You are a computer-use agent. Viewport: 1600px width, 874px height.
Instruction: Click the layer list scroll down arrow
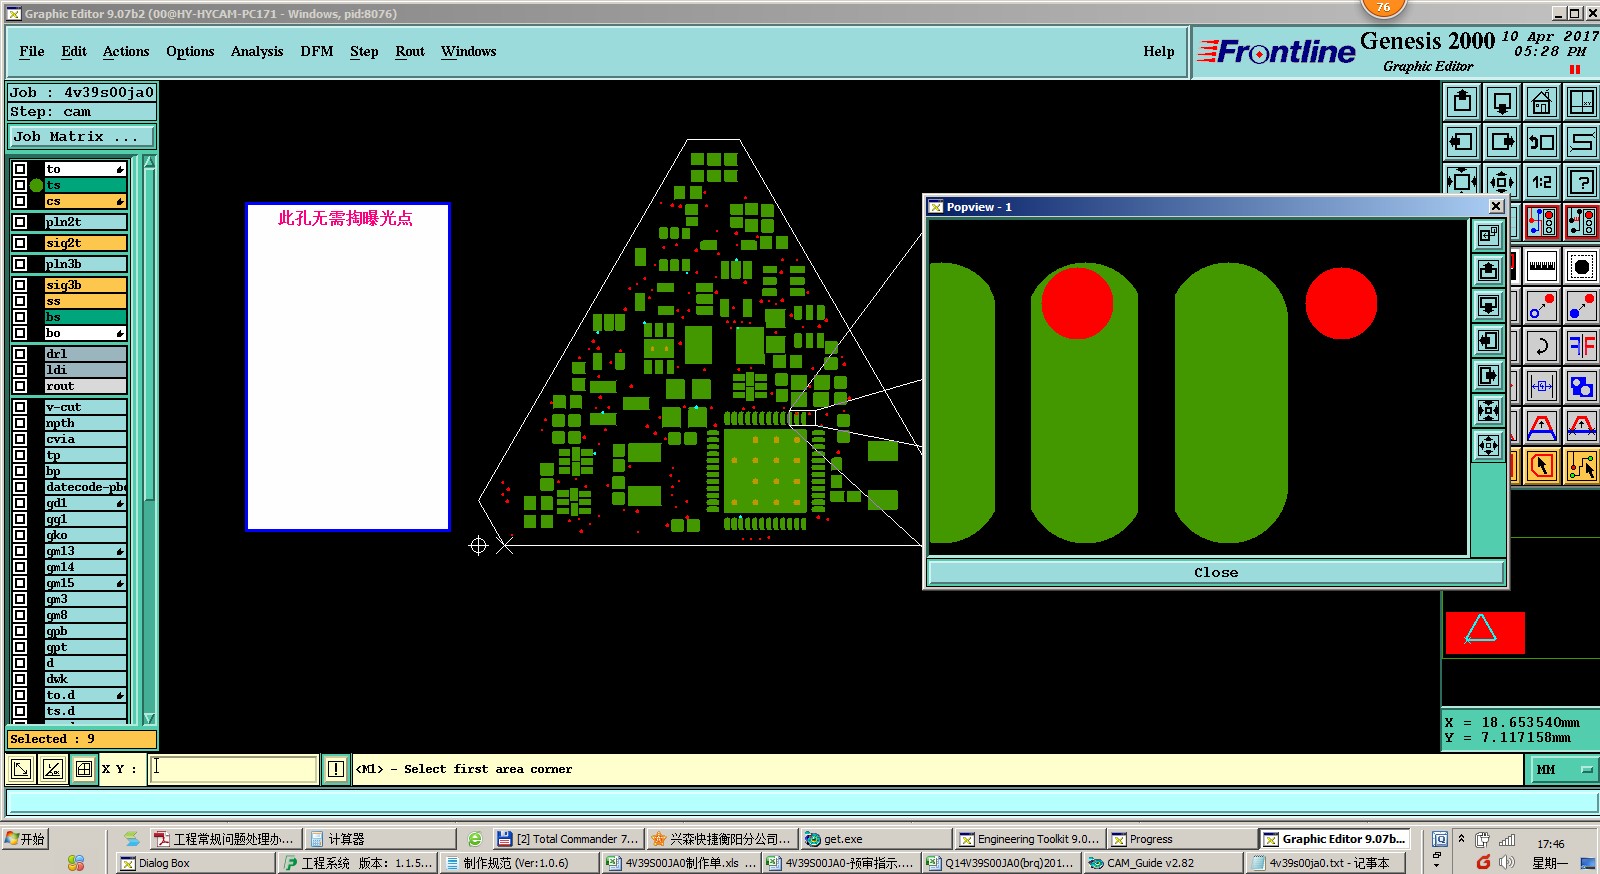click(x=149, y=718)
